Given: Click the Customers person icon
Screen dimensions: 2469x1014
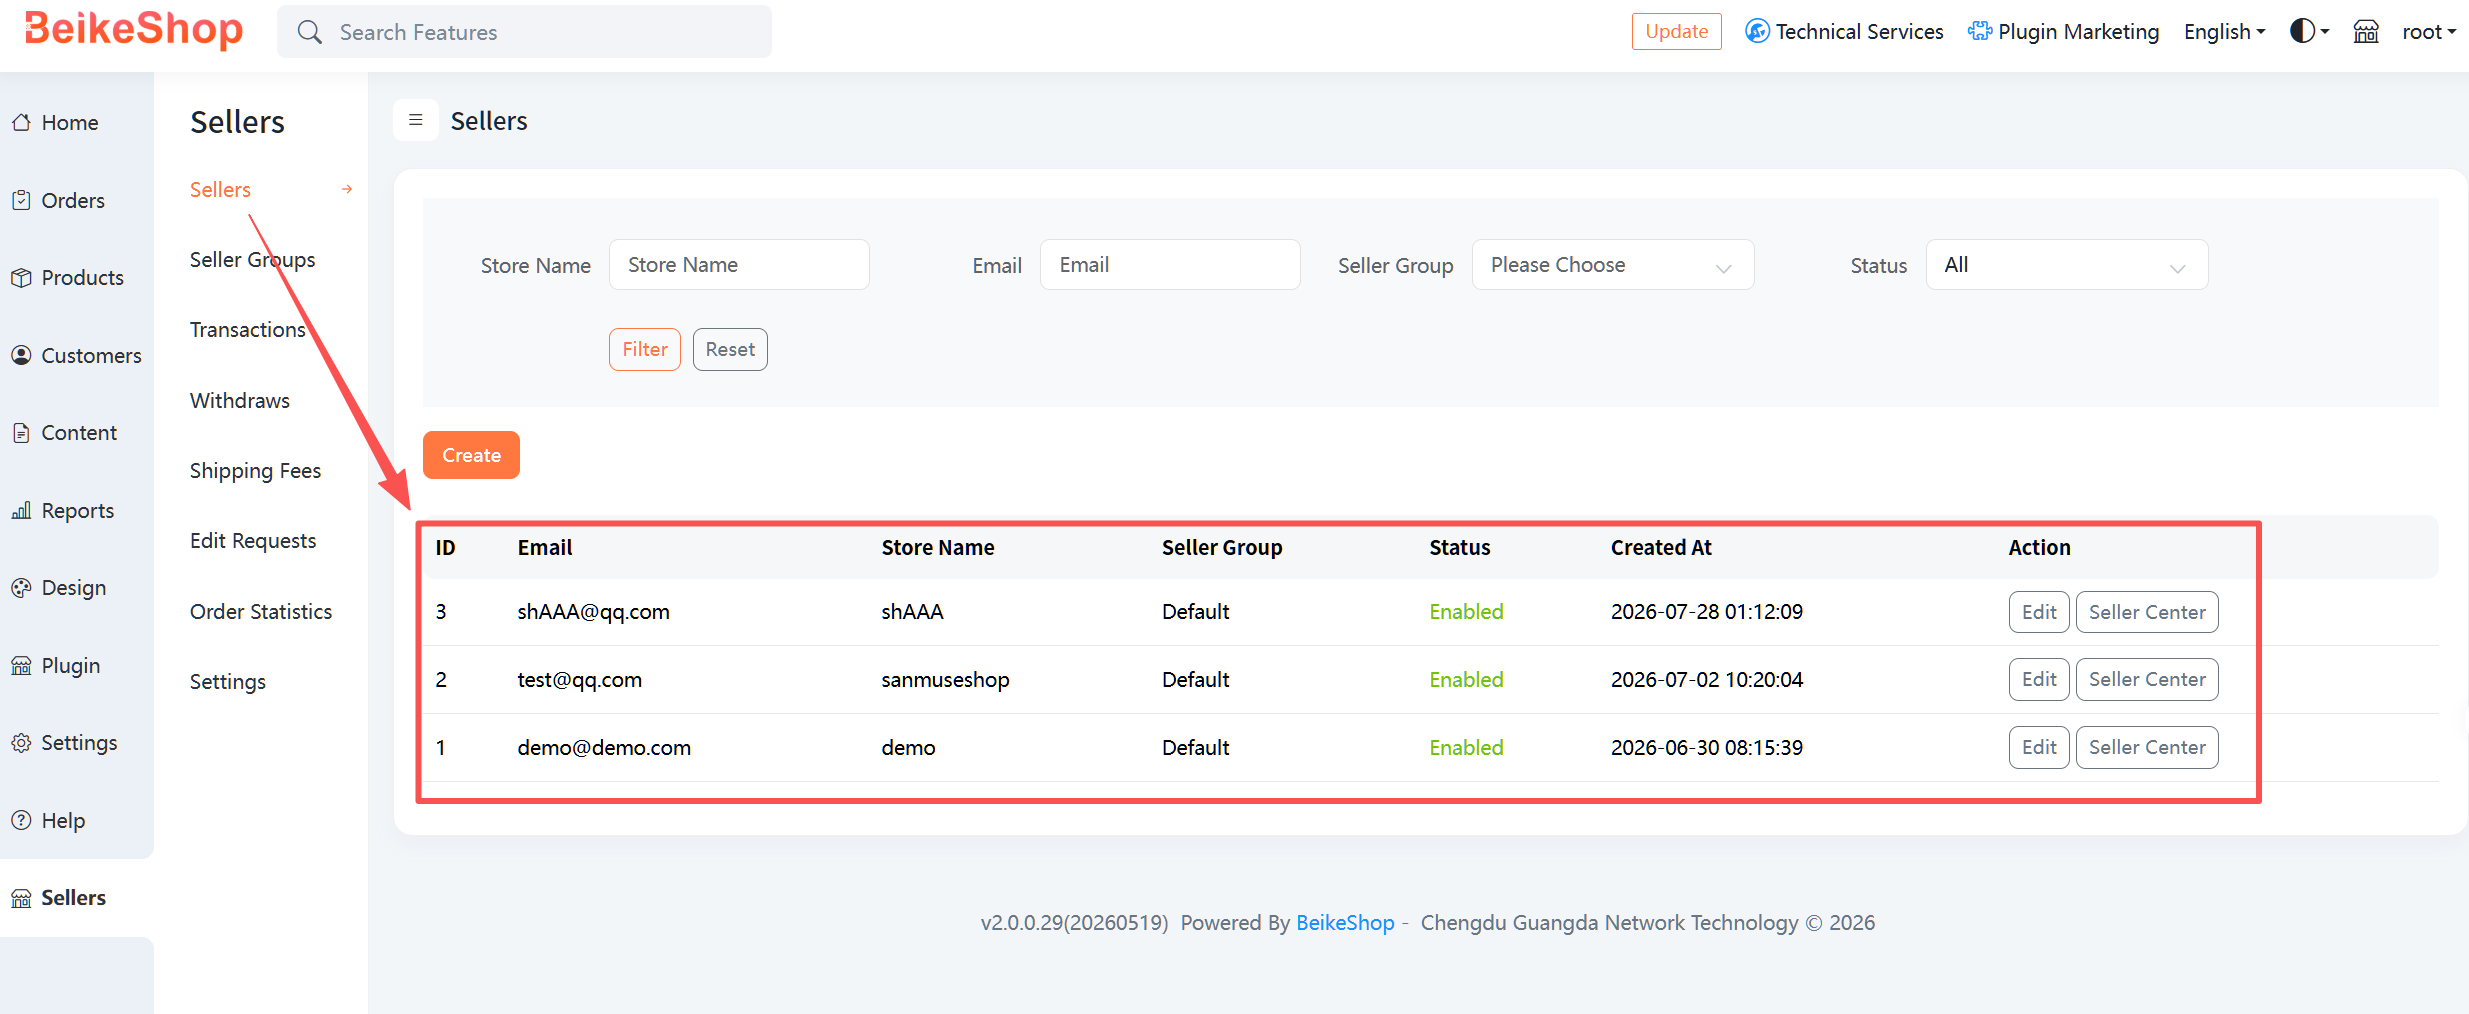Looking at the screenshot, I should [21, 355].
